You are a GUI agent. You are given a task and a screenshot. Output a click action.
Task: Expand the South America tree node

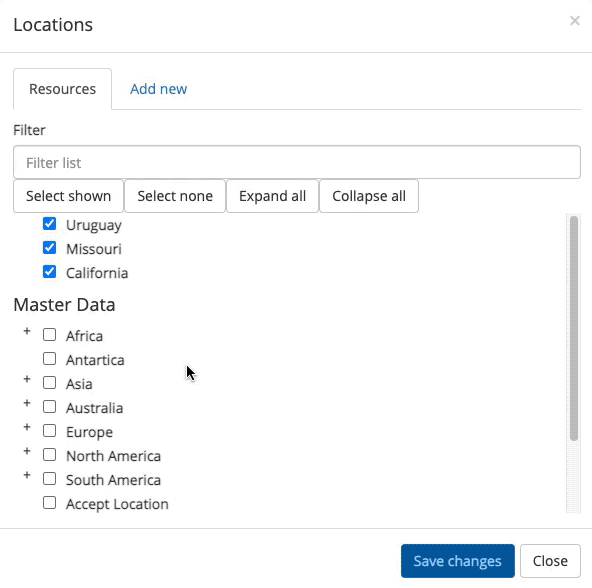point(27,475)
